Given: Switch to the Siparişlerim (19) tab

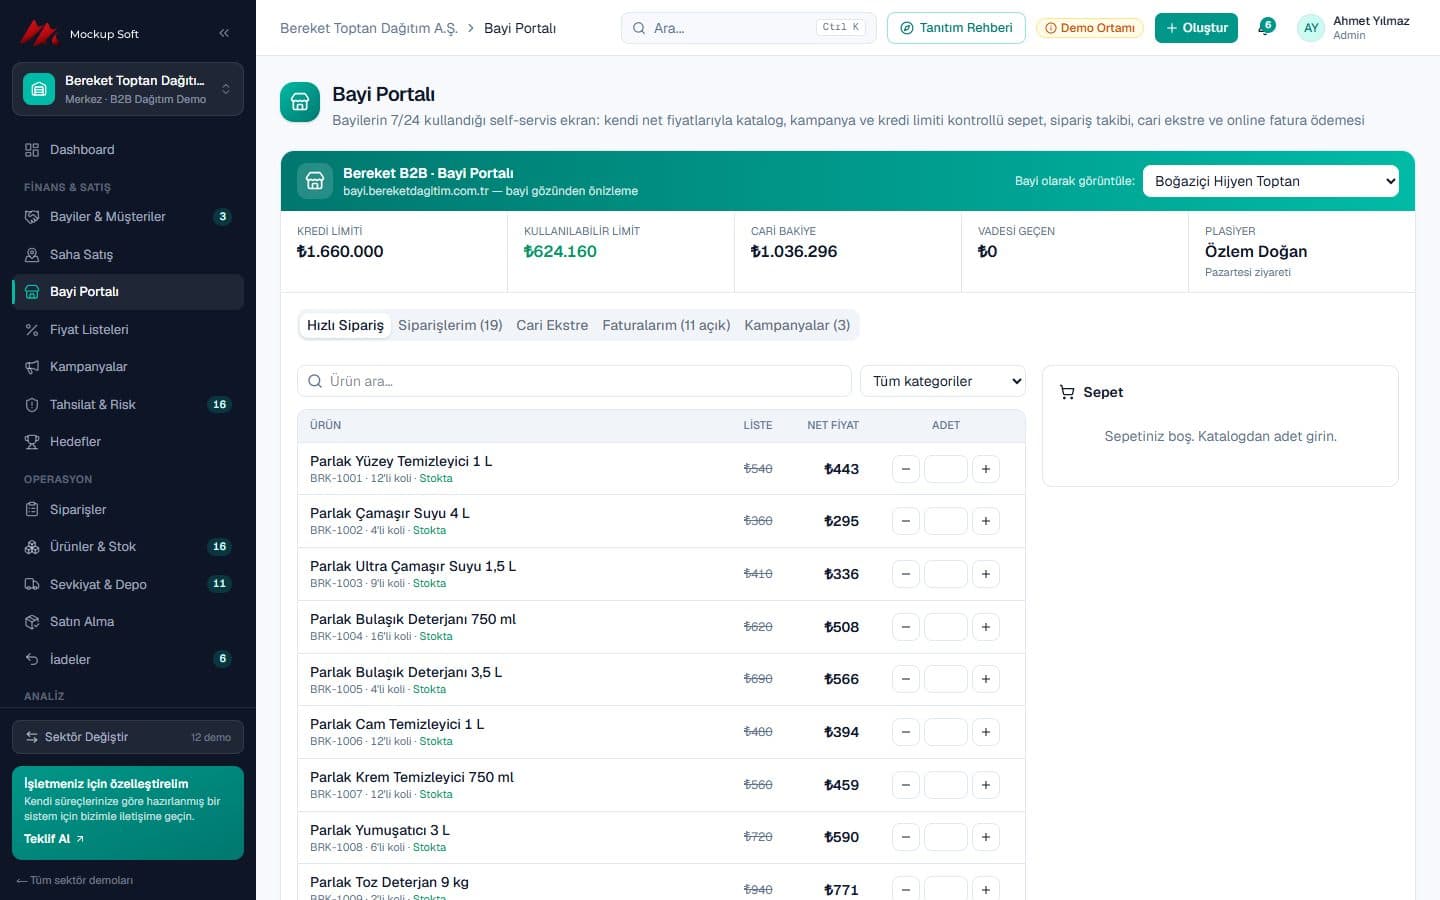Looking at the screenshot, I should click(x=450, y=325).
